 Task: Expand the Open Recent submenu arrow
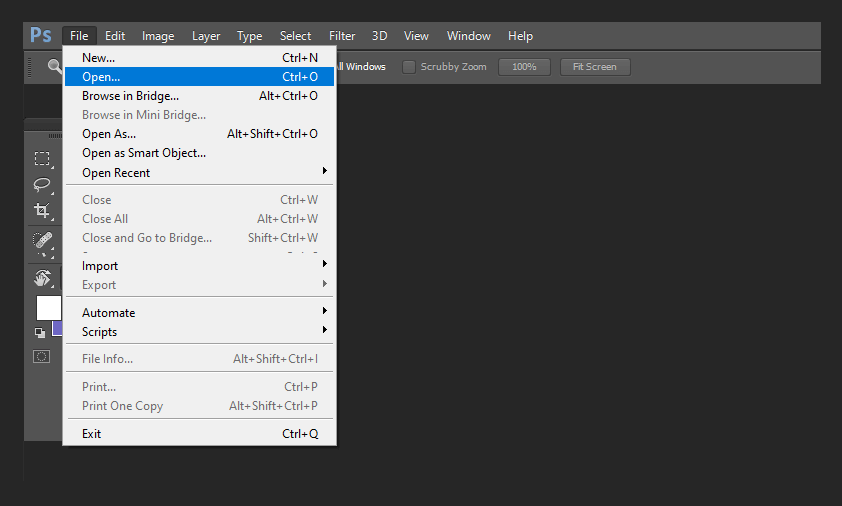324,171
